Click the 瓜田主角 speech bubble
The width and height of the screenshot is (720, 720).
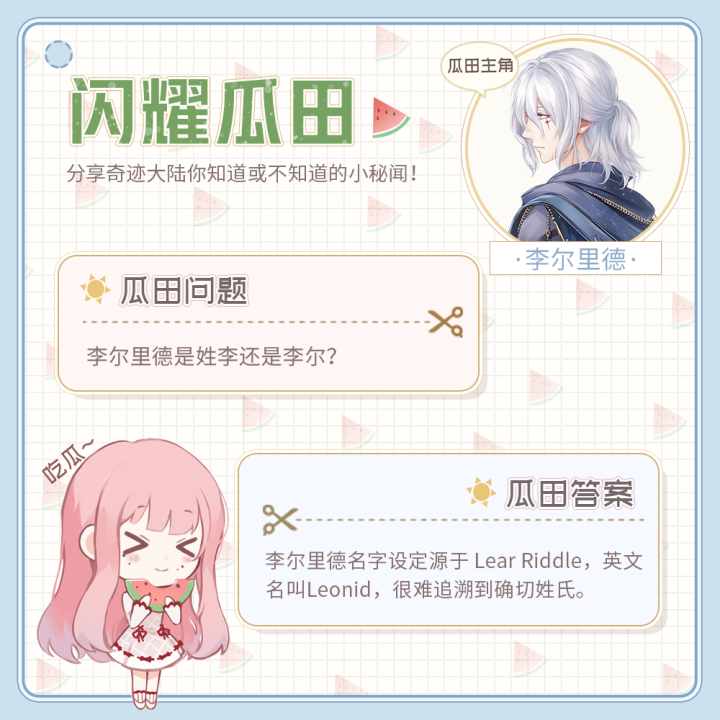[480, 68]
